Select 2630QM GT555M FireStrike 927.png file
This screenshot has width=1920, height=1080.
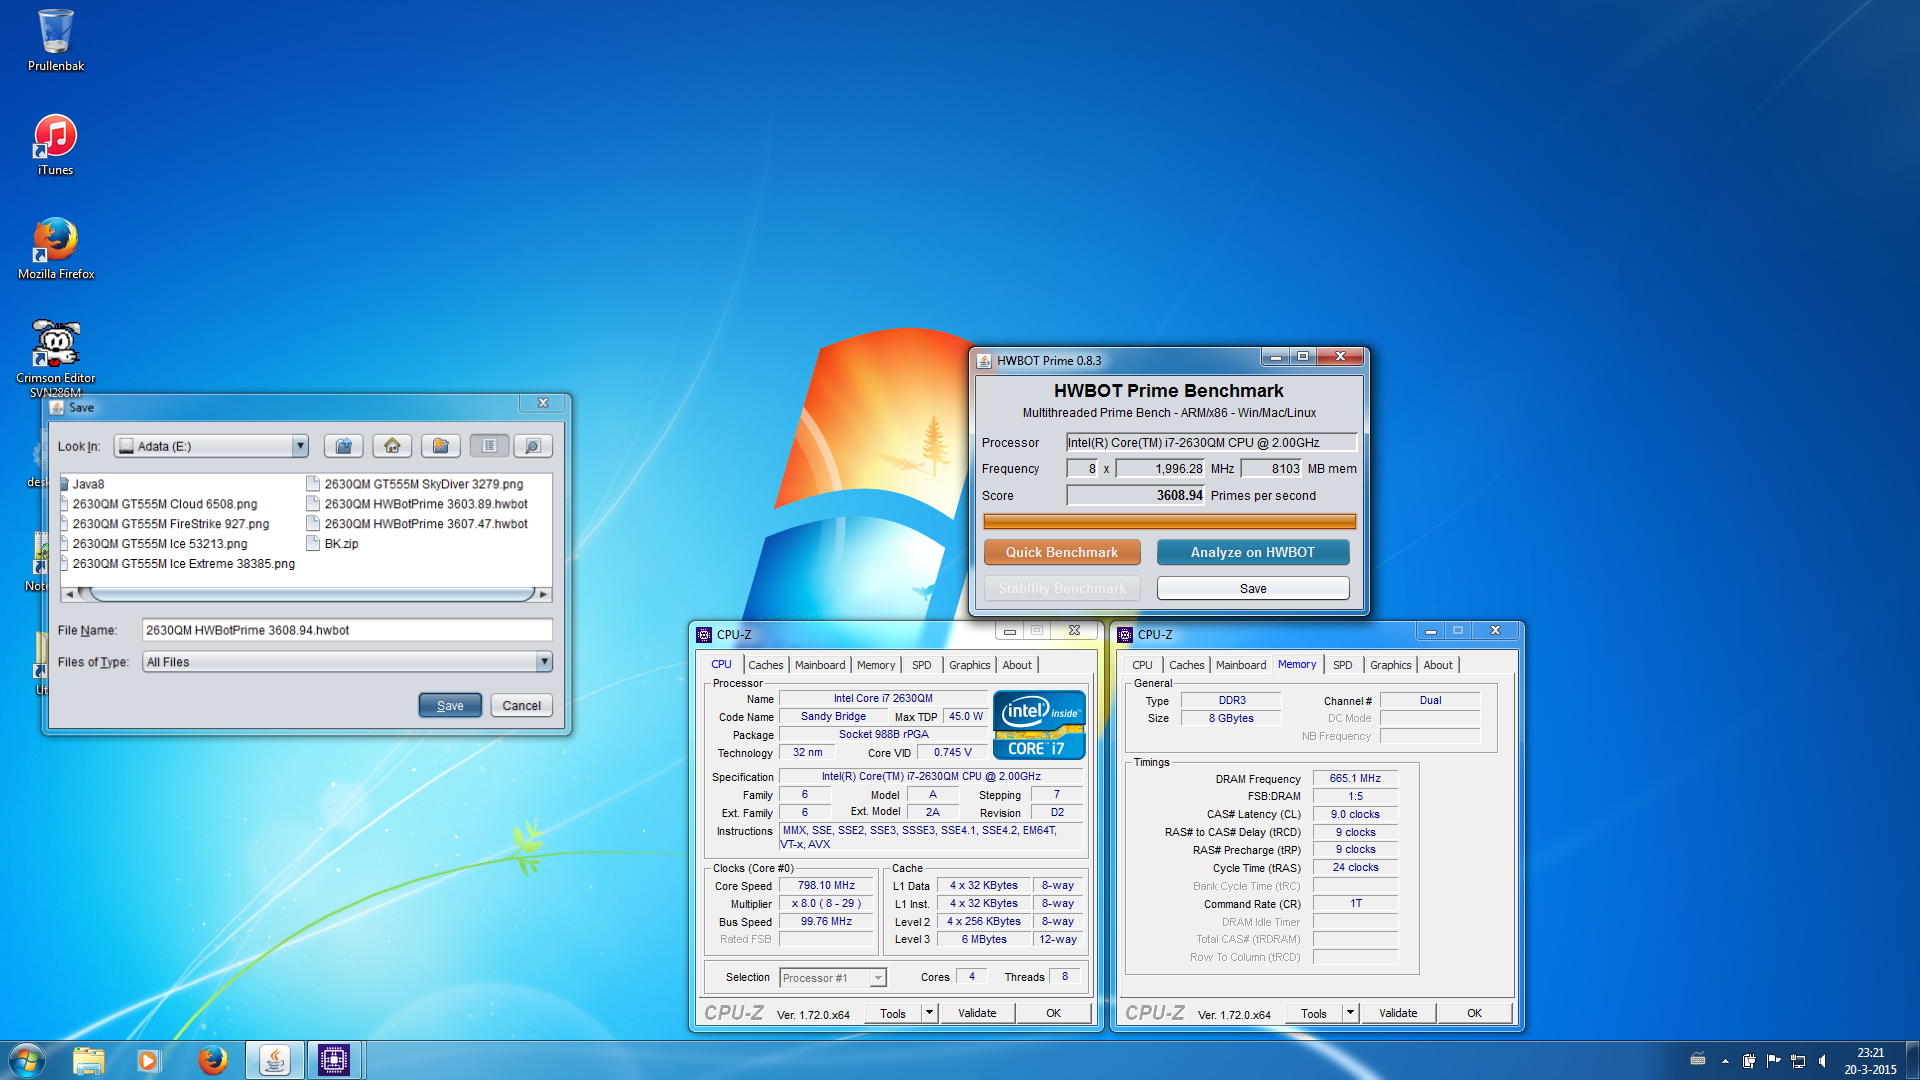click(x=165, y=524)
